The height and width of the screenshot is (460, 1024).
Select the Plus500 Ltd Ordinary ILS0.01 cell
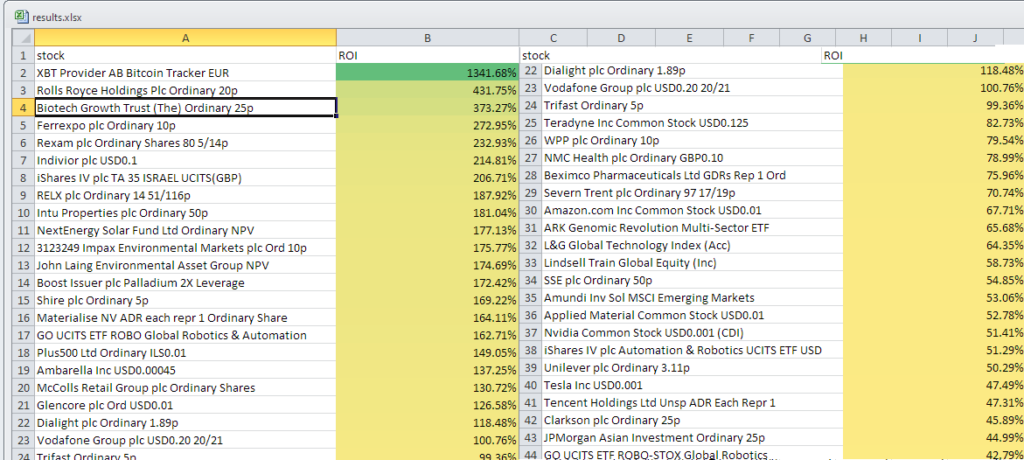[x=185, y=353]
